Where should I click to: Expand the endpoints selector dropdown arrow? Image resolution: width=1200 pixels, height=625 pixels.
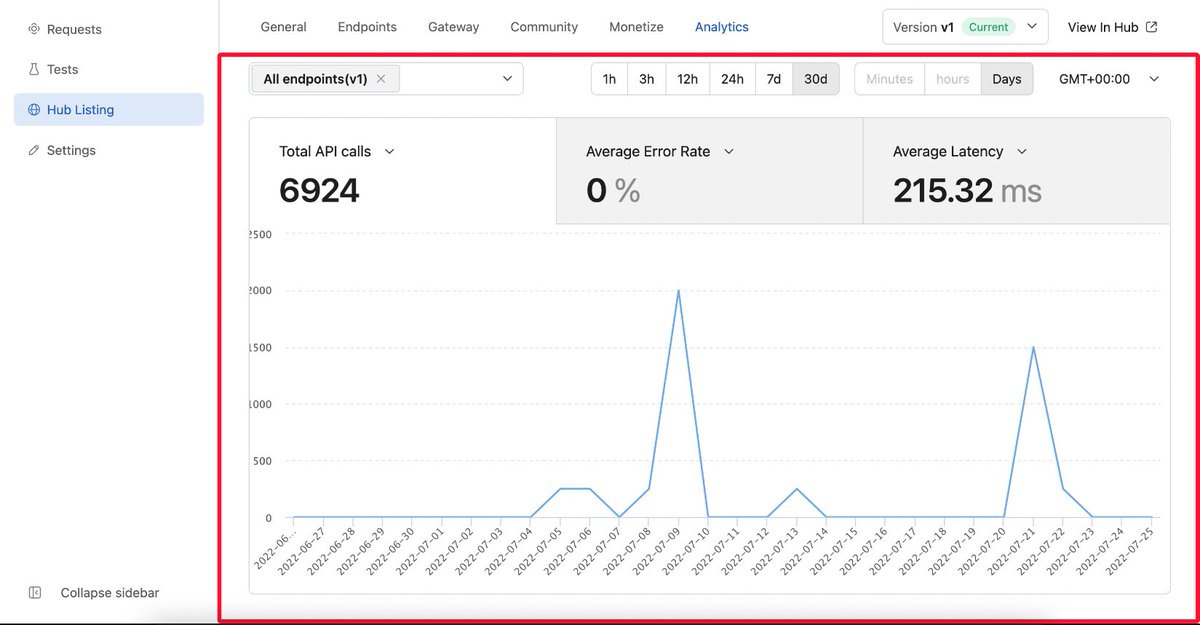(507, 79)
